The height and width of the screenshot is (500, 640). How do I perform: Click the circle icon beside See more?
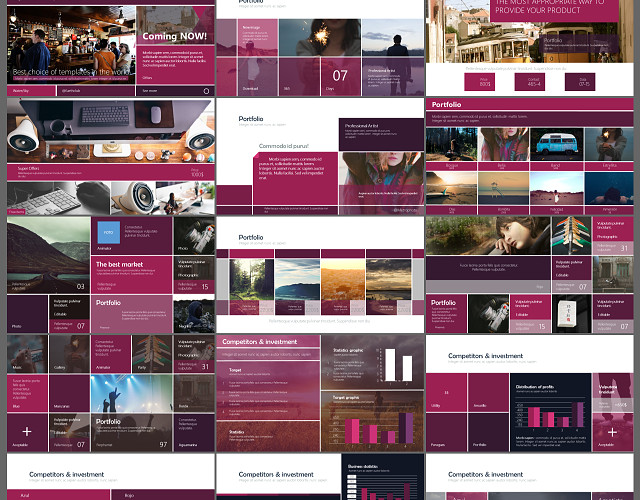coord(205,90)
